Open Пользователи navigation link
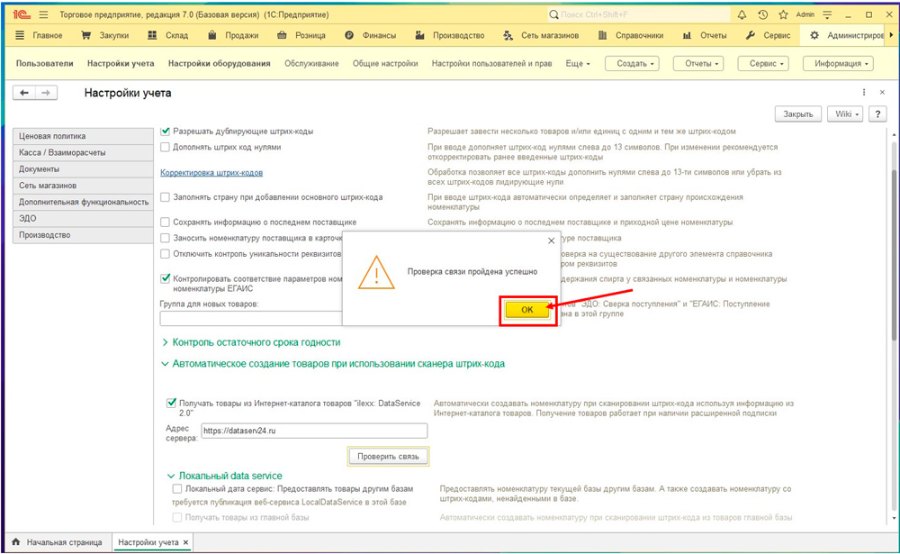Viewport: 900px width, 554px height. [x=45, y=64]
